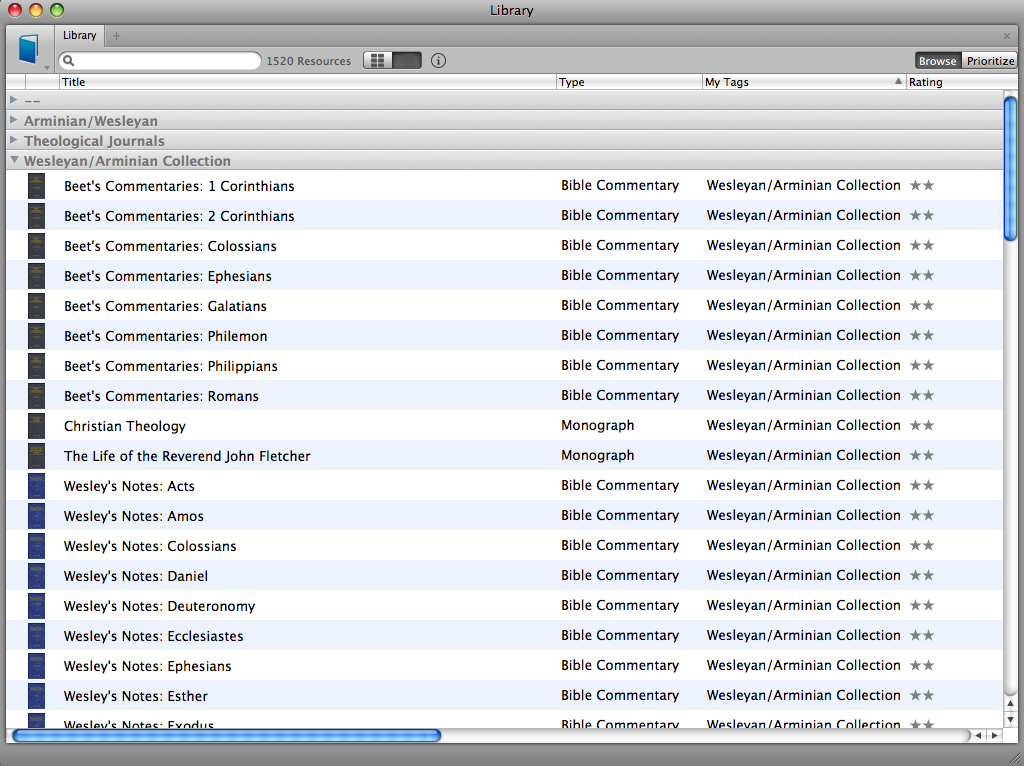Select title 'Beet's Commentaries: Galatians'

click(x=165, y=306)
